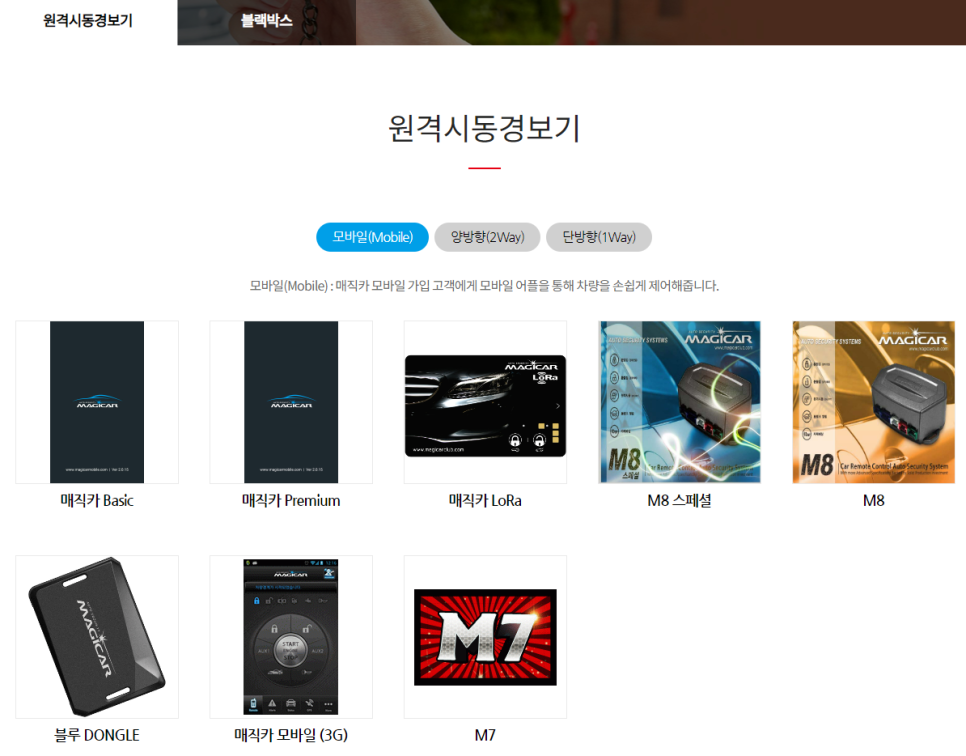966x756 pixels.
Task: Select the 양방향(2Way) filter button
Action: [487, 237]
